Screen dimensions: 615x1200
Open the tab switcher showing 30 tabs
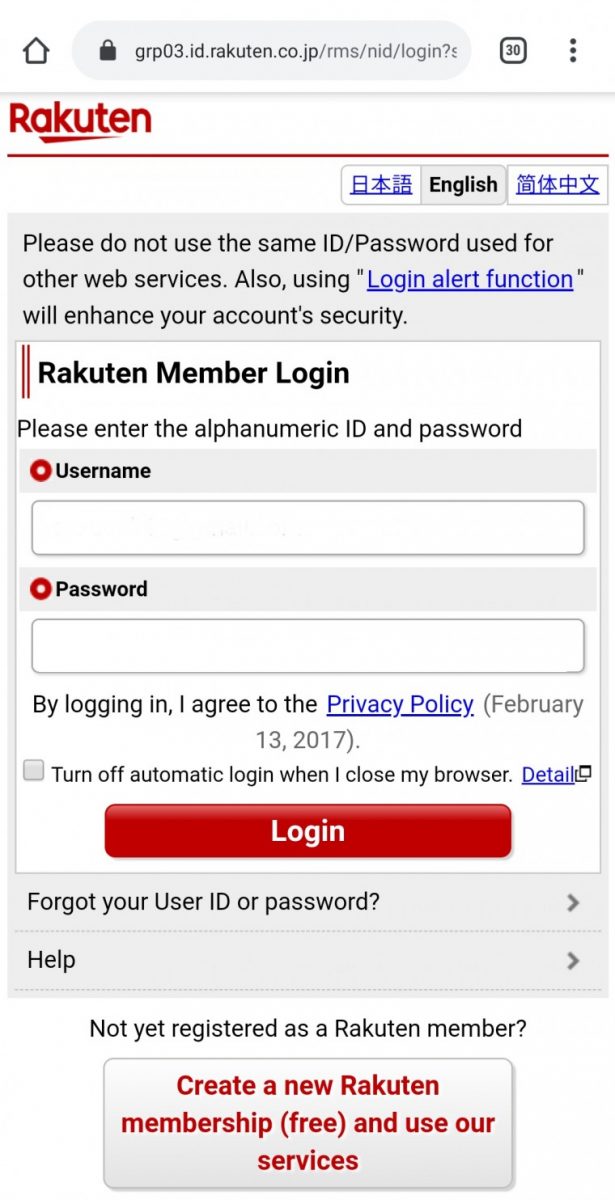click(x=513, y=51)
